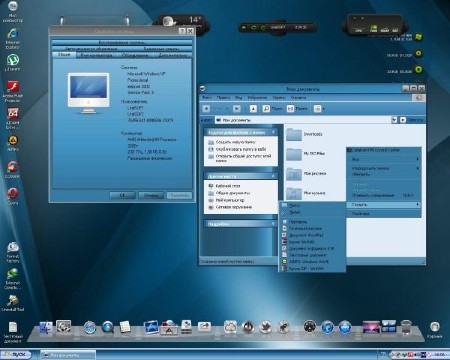Open Tools menu in Explorer window
This screenshot has height=360, width=450.
(x=279, y=97)
